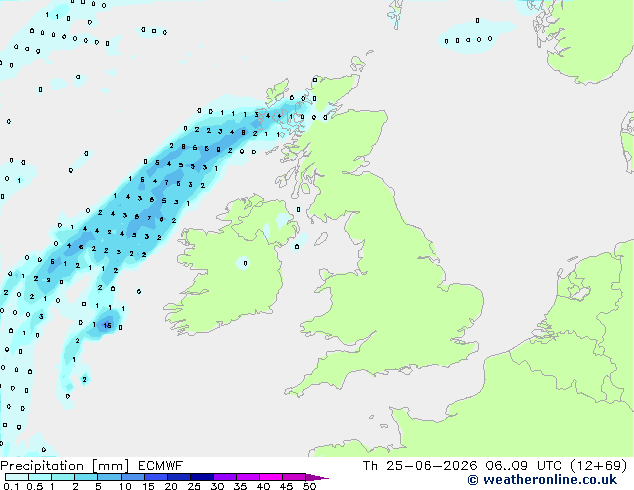This screenshot has height=490, width=634.
Task: Click the 40–45 mm magenta legend box
Action: [271, 477]
